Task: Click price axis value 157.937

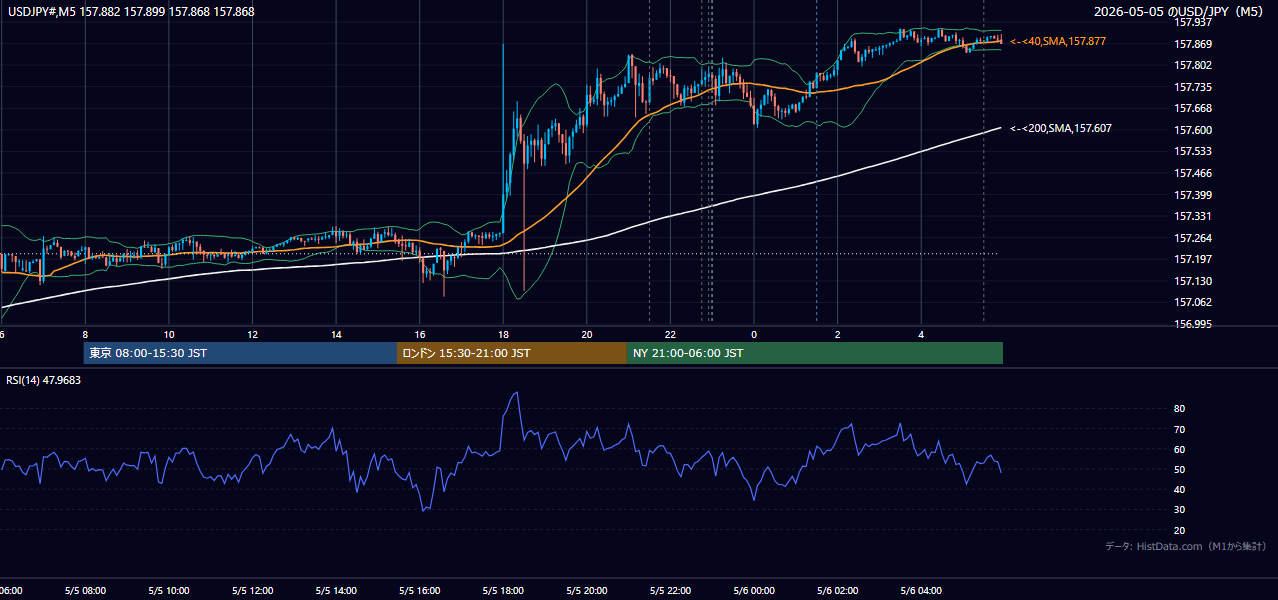Action: point(1192,21)
